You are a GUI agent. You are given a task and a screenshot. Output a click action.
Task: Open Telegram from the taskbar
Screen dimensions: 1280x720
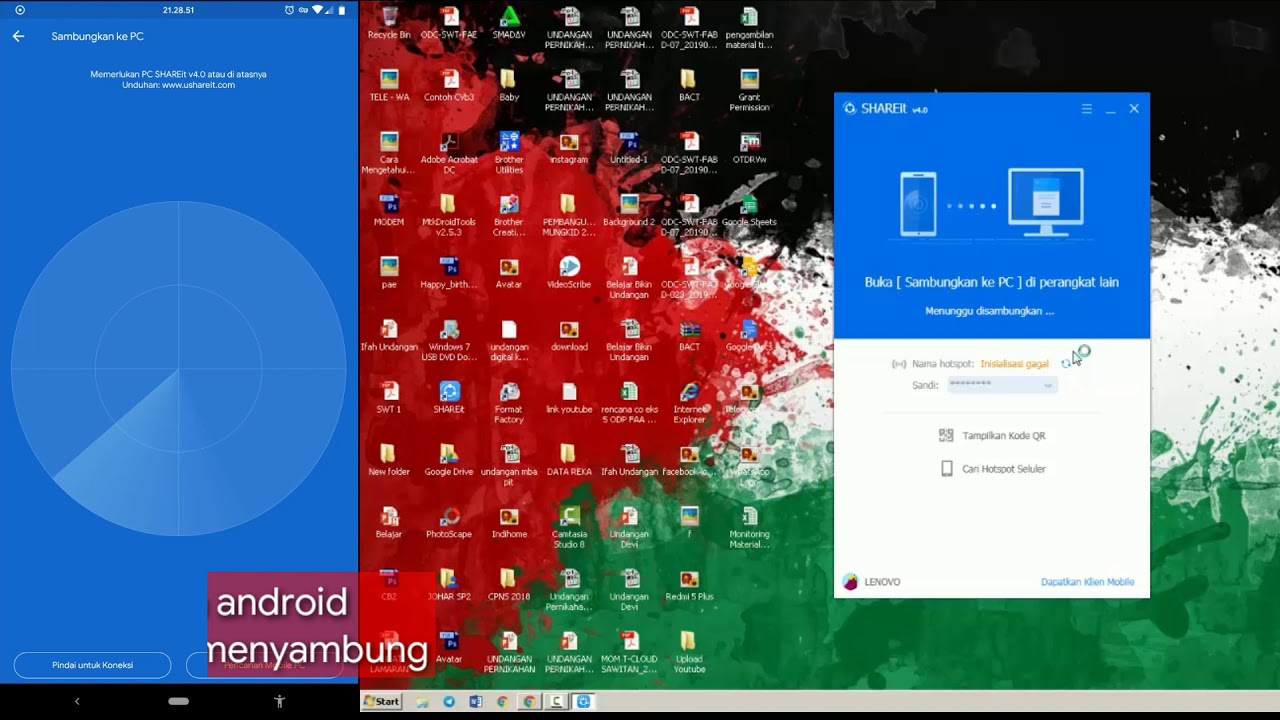(448, 702)
